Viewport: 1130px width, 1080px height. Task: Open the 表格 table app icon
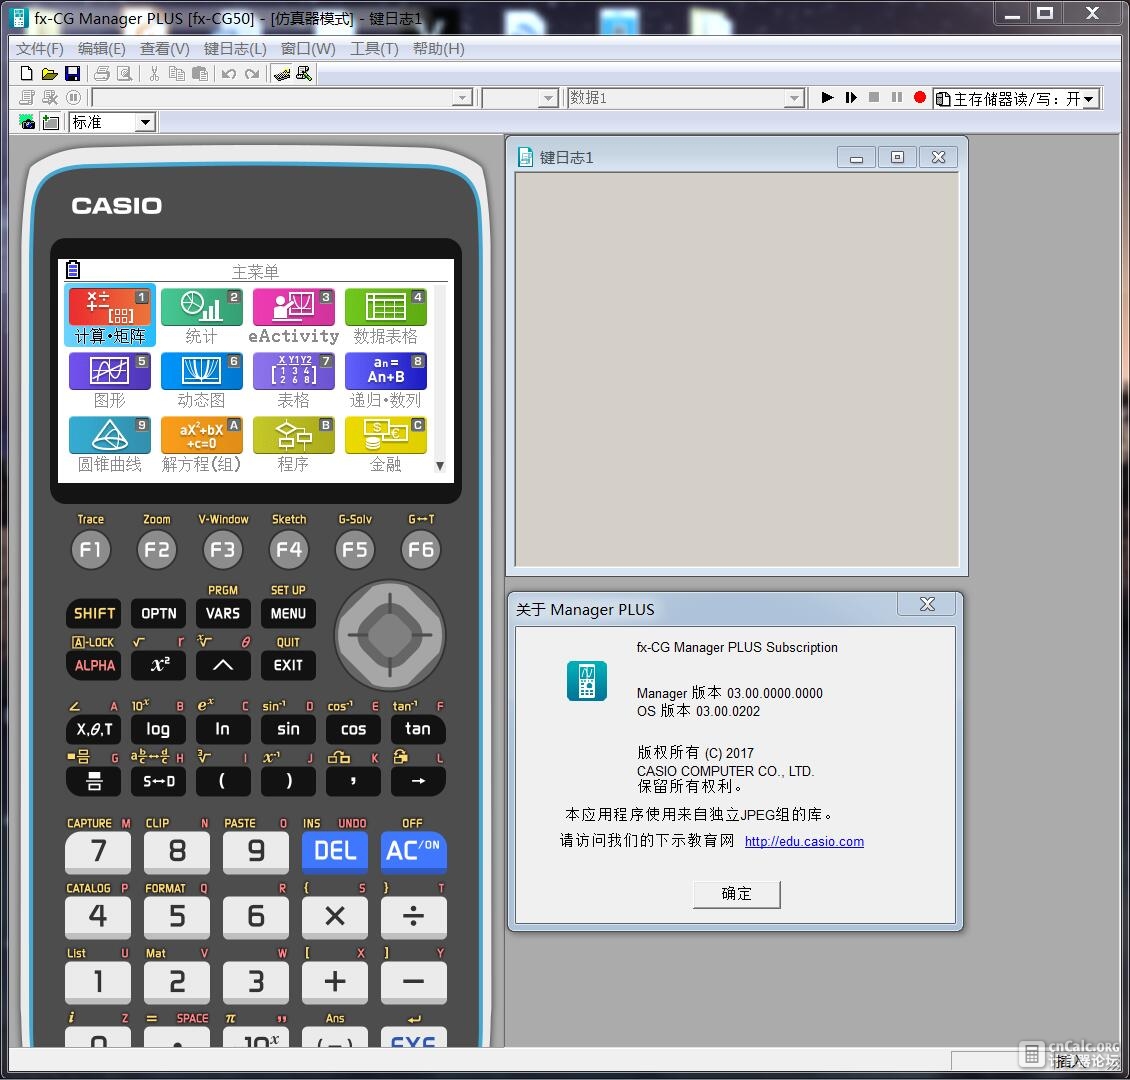(293, 380)
